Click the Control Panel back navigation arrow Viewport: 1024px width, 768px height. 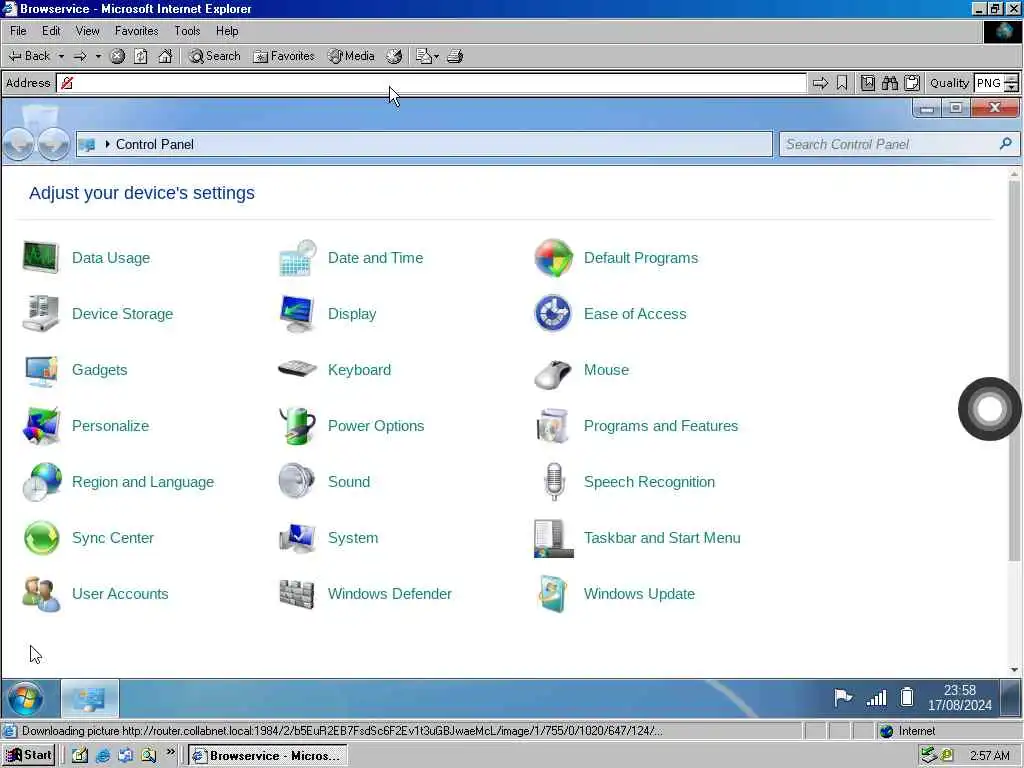19,142
